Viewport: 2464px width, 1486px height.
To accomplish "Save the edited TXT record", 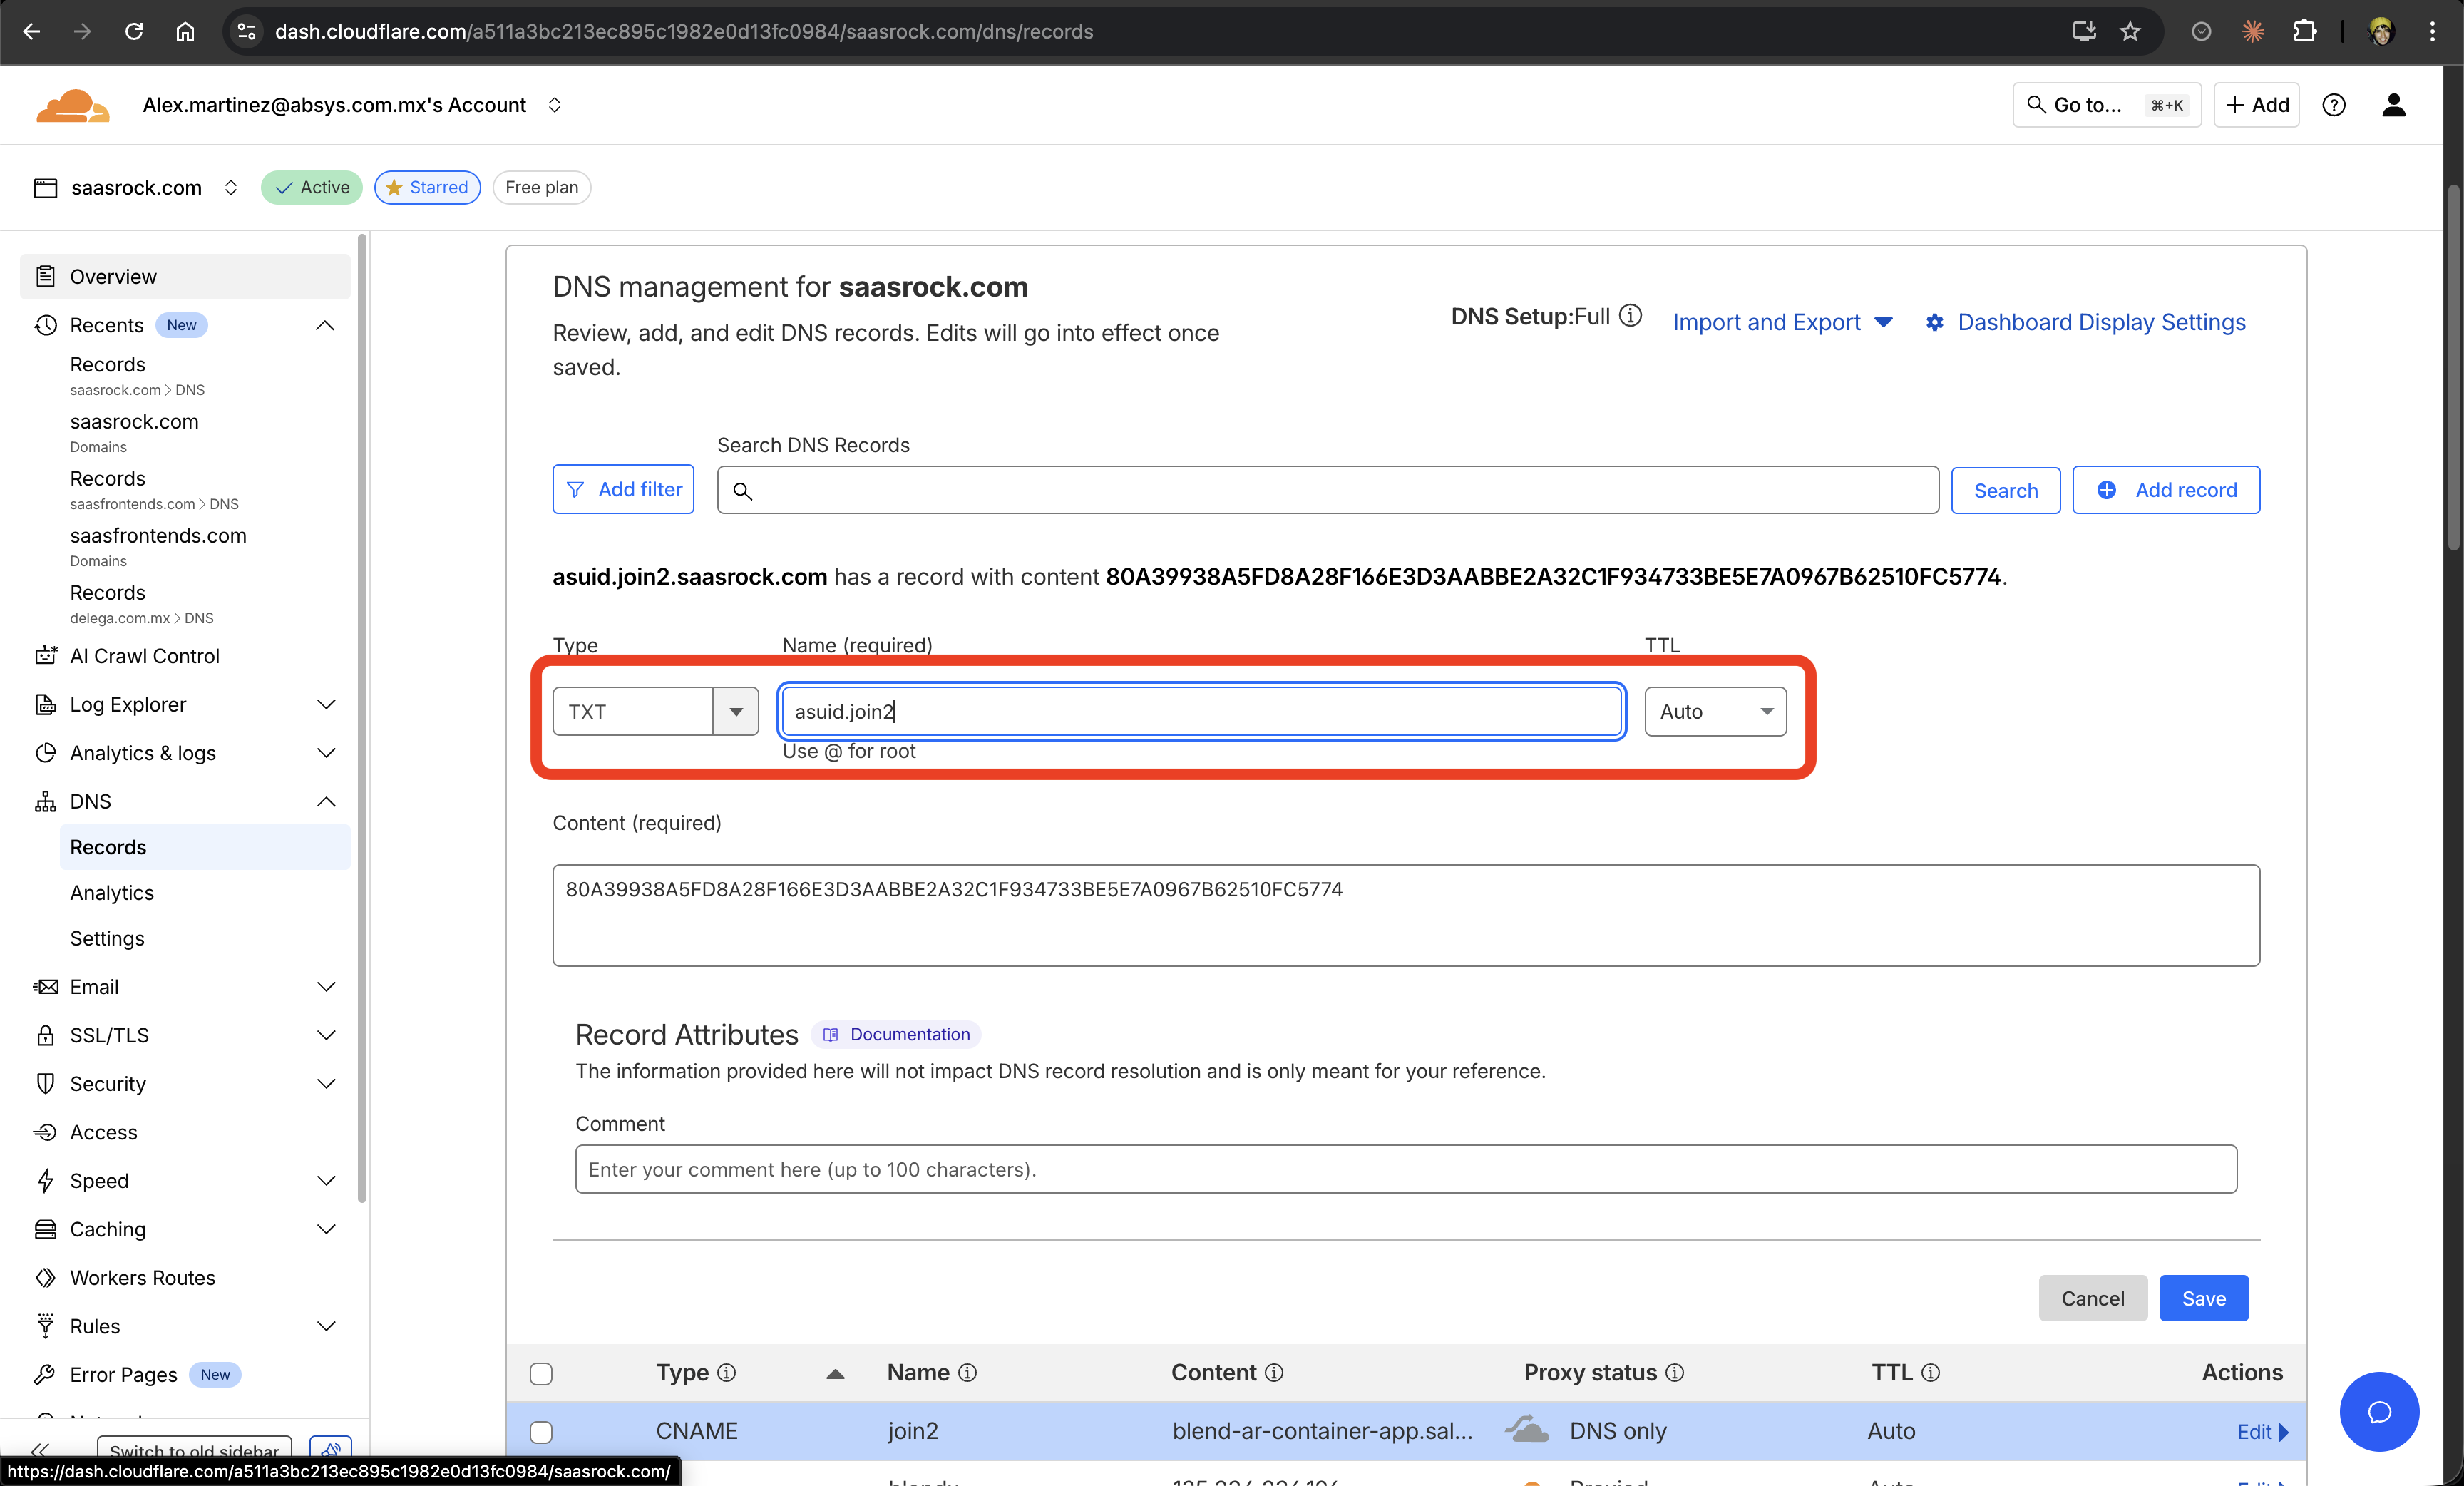I will tap(2203, 1297).
